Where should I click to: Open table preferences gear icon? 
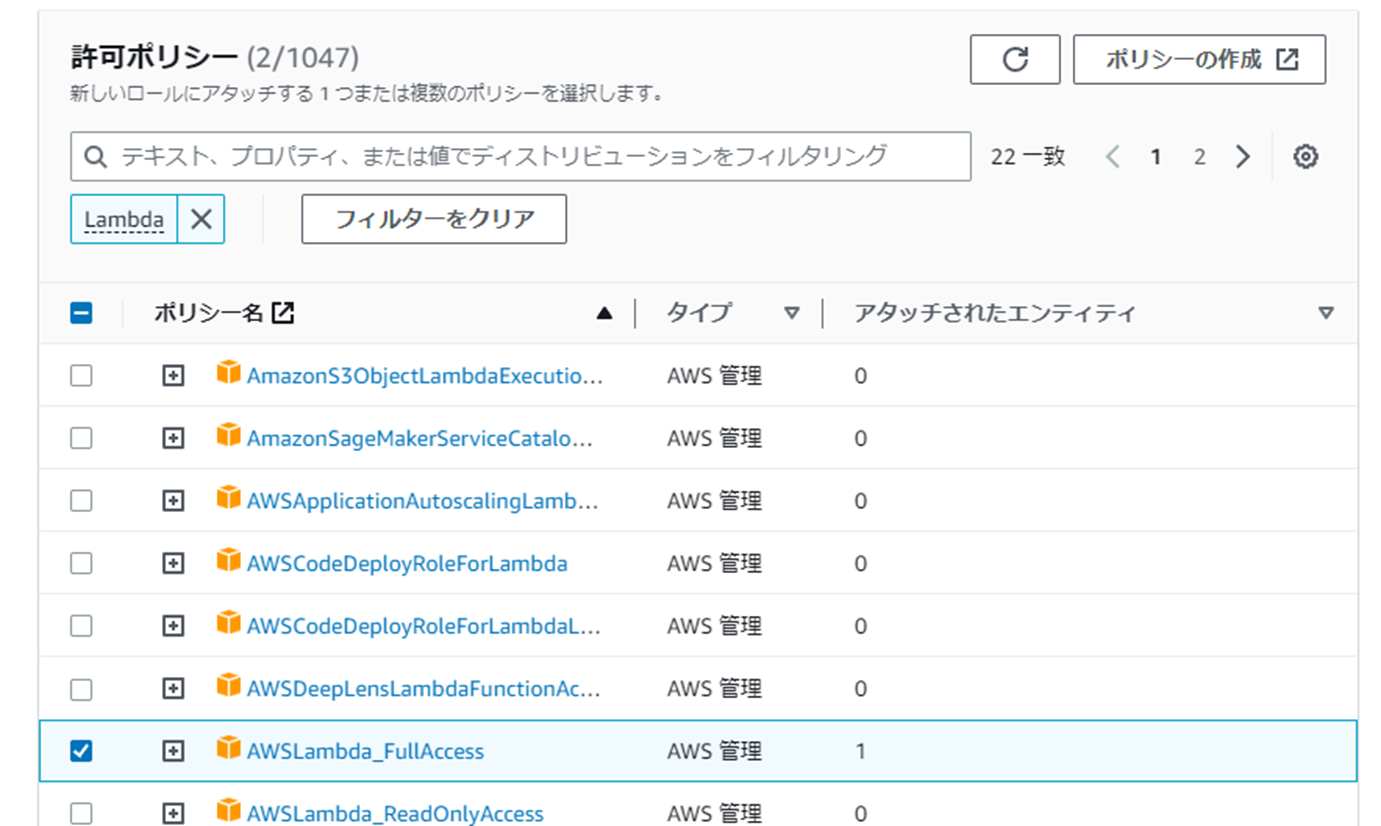point(1305,157)
